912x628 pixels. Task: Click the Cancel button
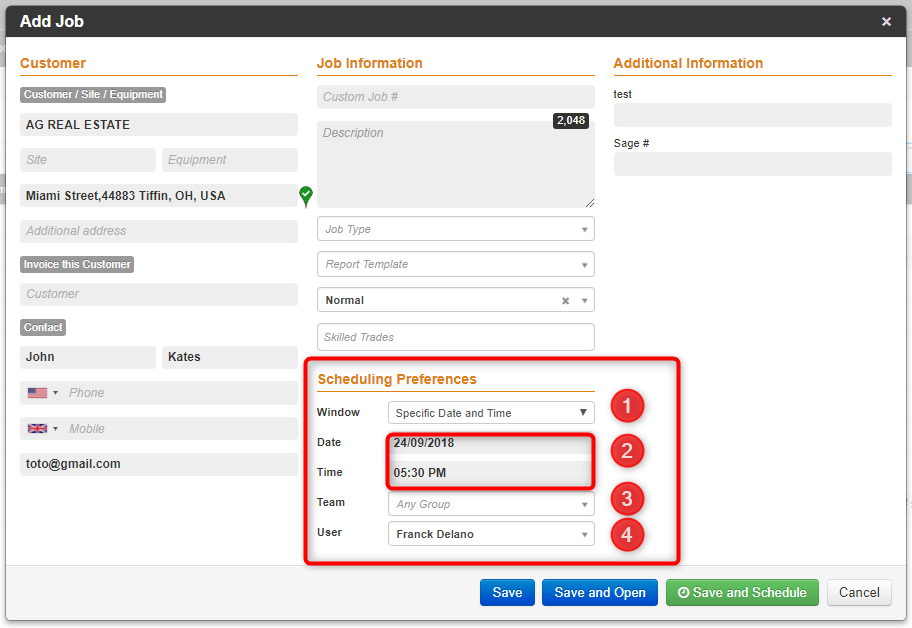(x=859, y=593)
